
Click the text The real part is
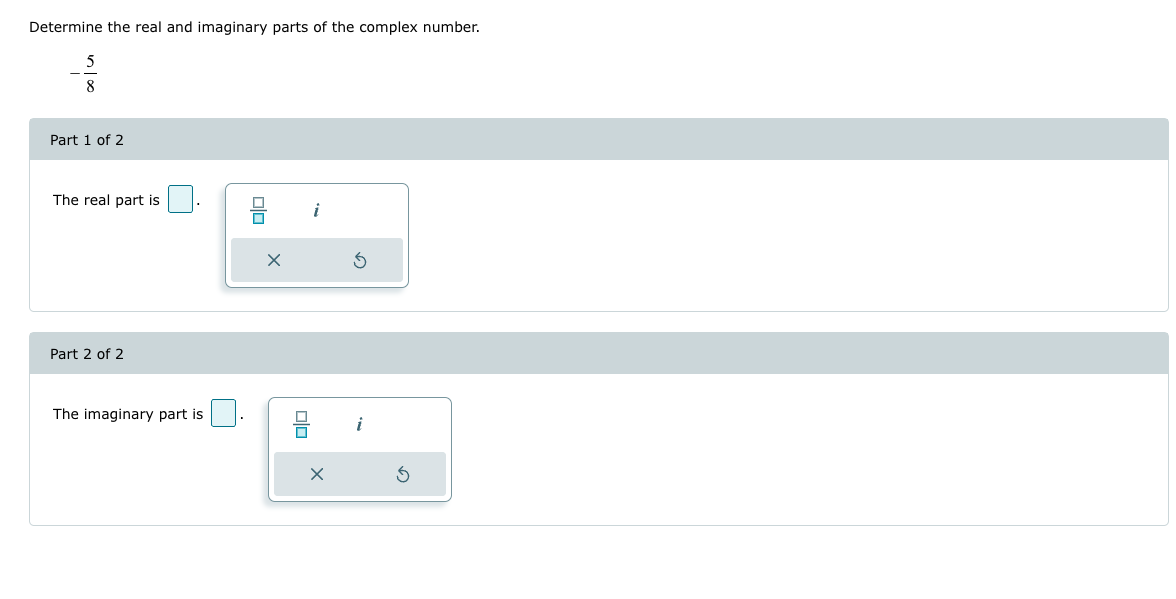tap(106, 200)
